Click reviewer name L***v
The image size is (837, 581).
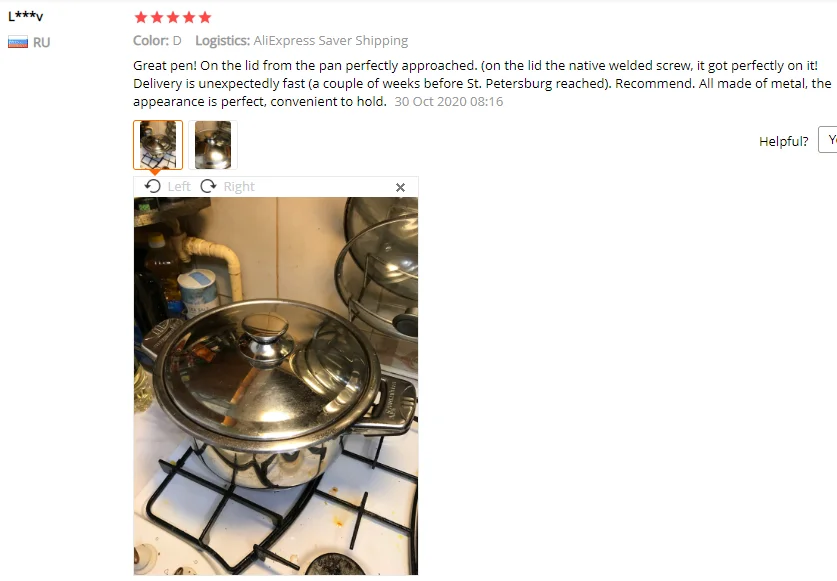pyautogui.click(x=25, y=16)
